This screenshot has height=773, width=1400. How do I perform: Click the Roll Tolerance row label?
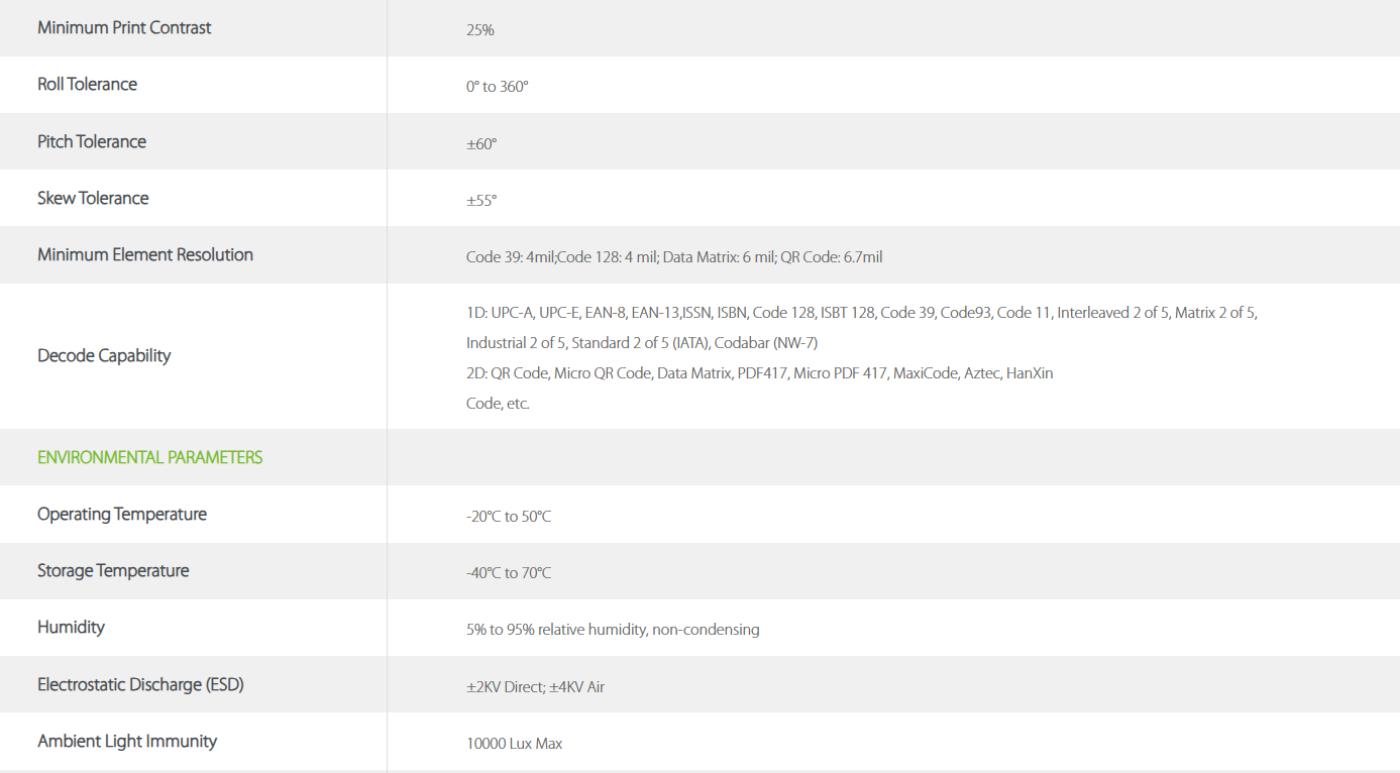click(x=87, y=85)
